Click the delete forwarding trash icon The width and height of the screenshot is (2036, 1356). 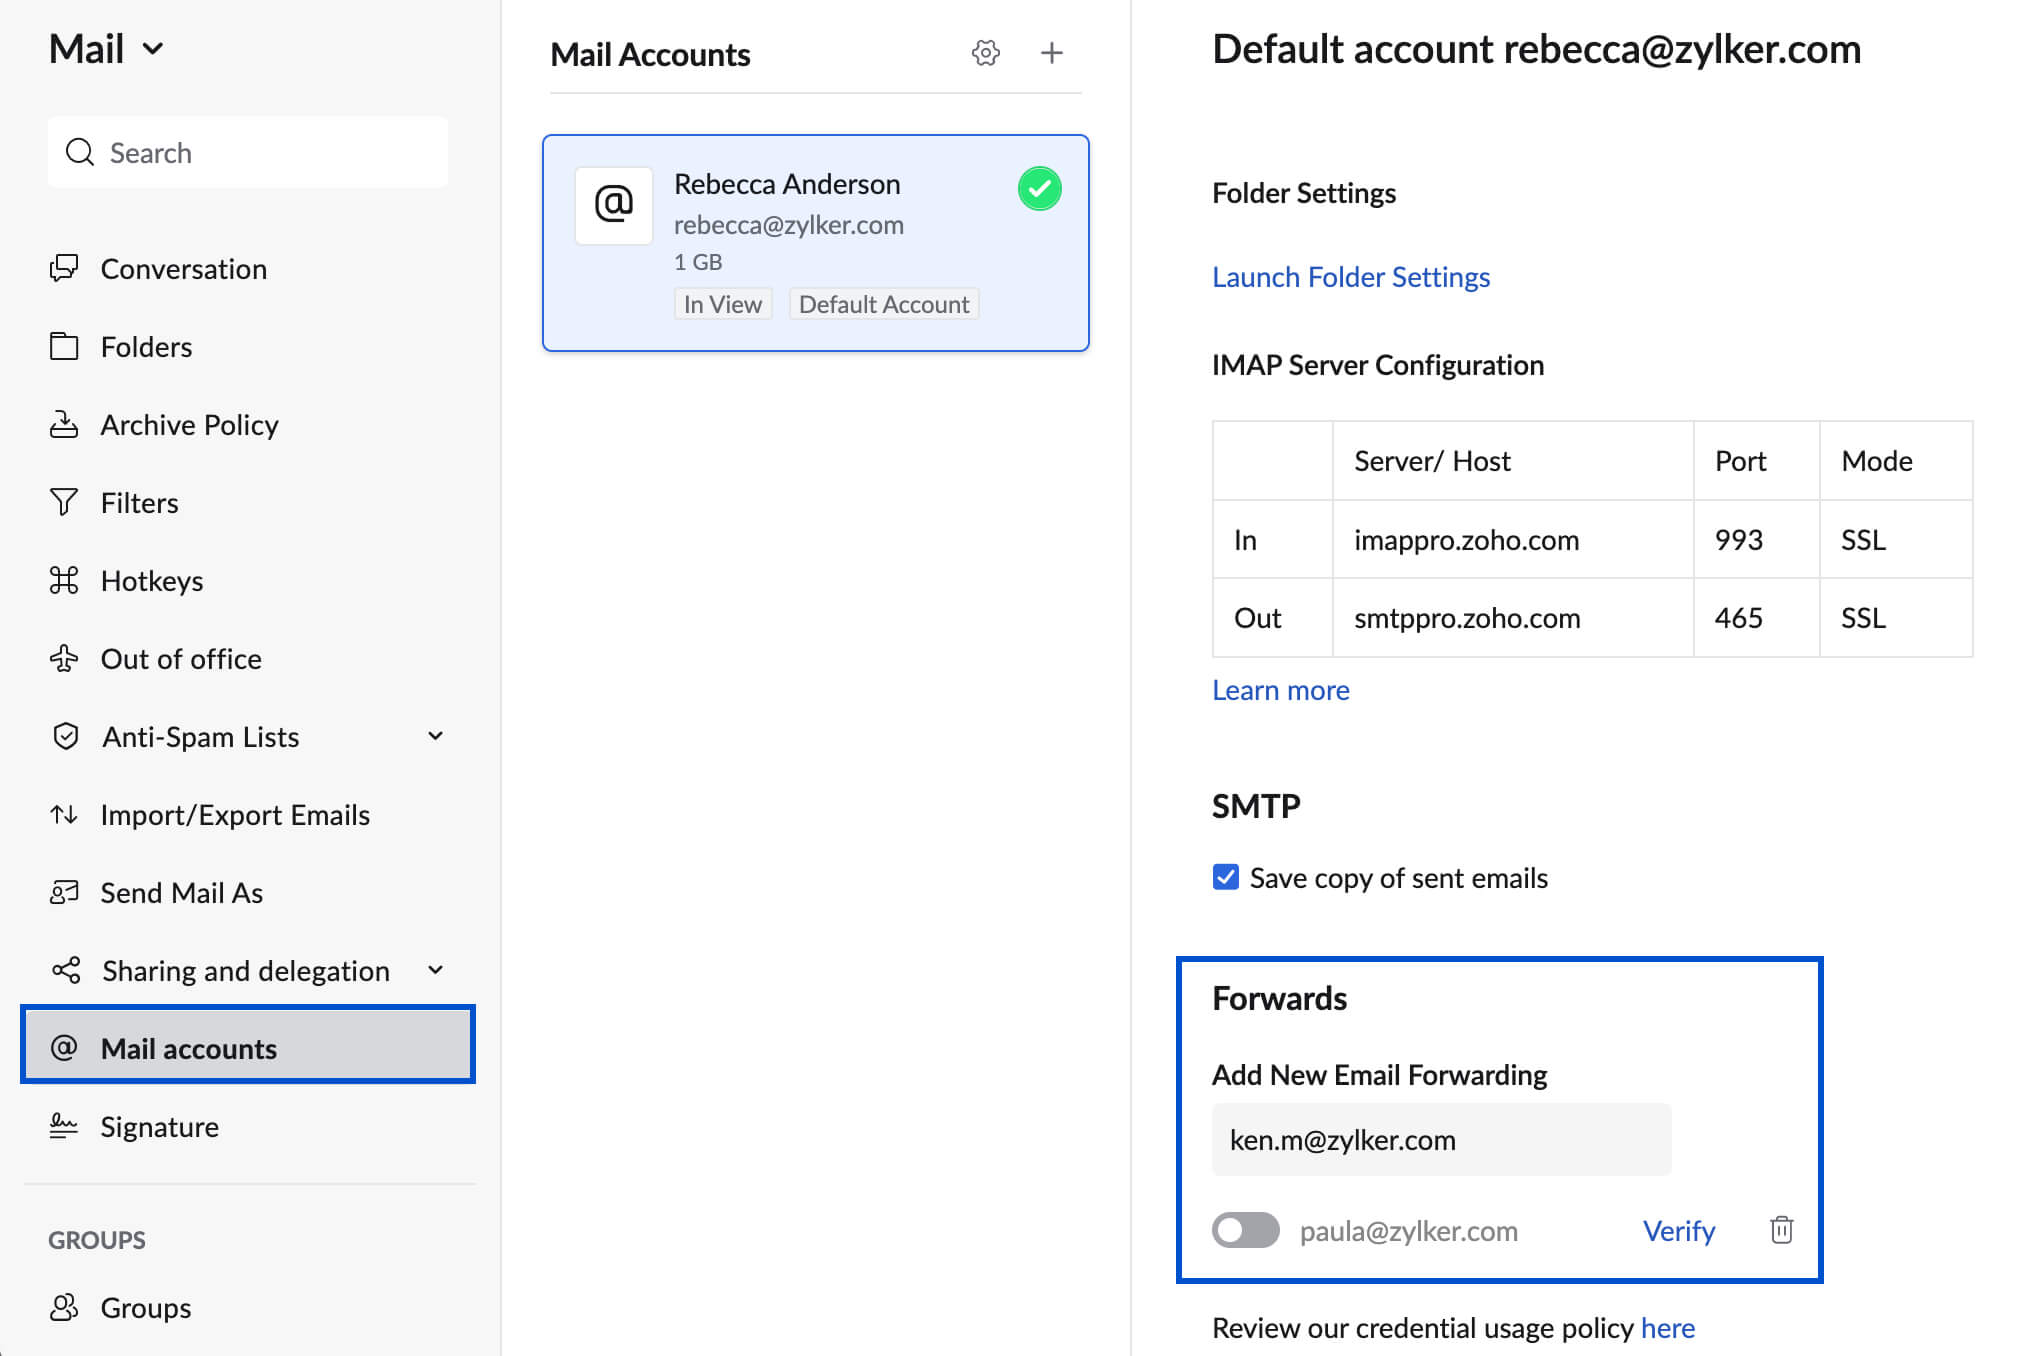click(x=1780, y=1229)
